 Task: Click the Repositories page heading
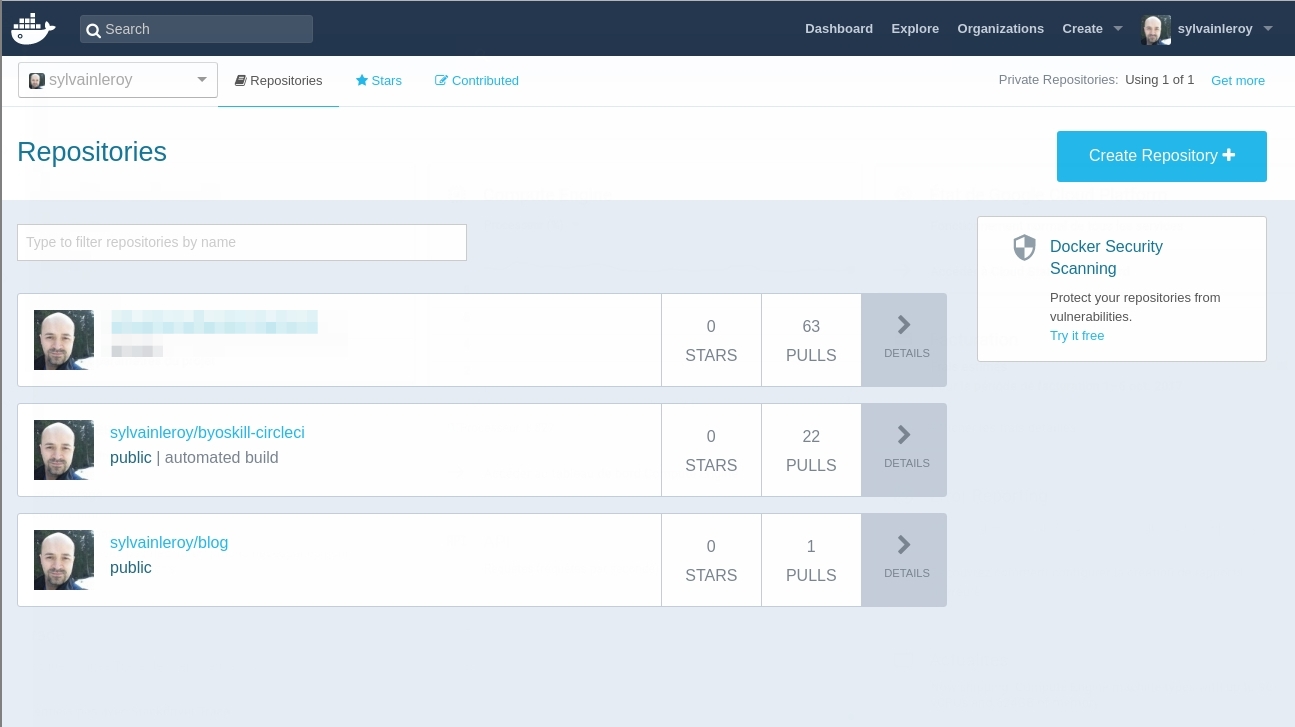[92, 152]
